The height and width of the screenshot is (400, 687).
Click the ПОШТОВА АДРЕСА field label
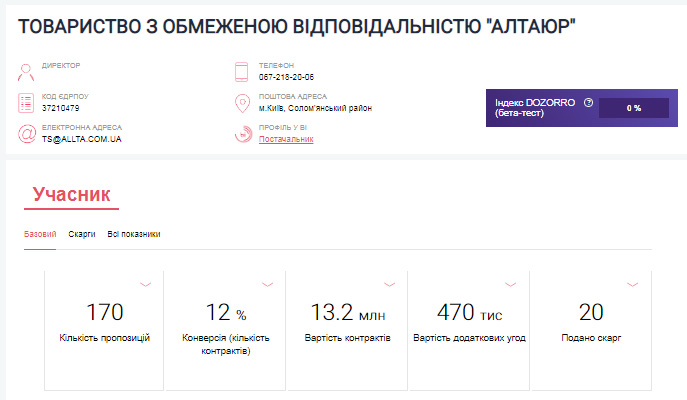pos(293,96)
